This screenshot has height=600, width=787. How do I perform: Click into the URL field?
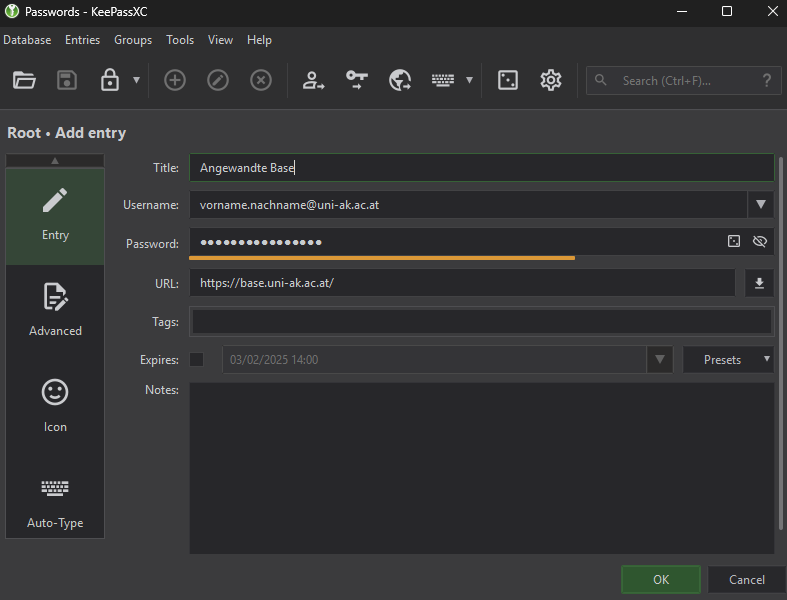462,283
